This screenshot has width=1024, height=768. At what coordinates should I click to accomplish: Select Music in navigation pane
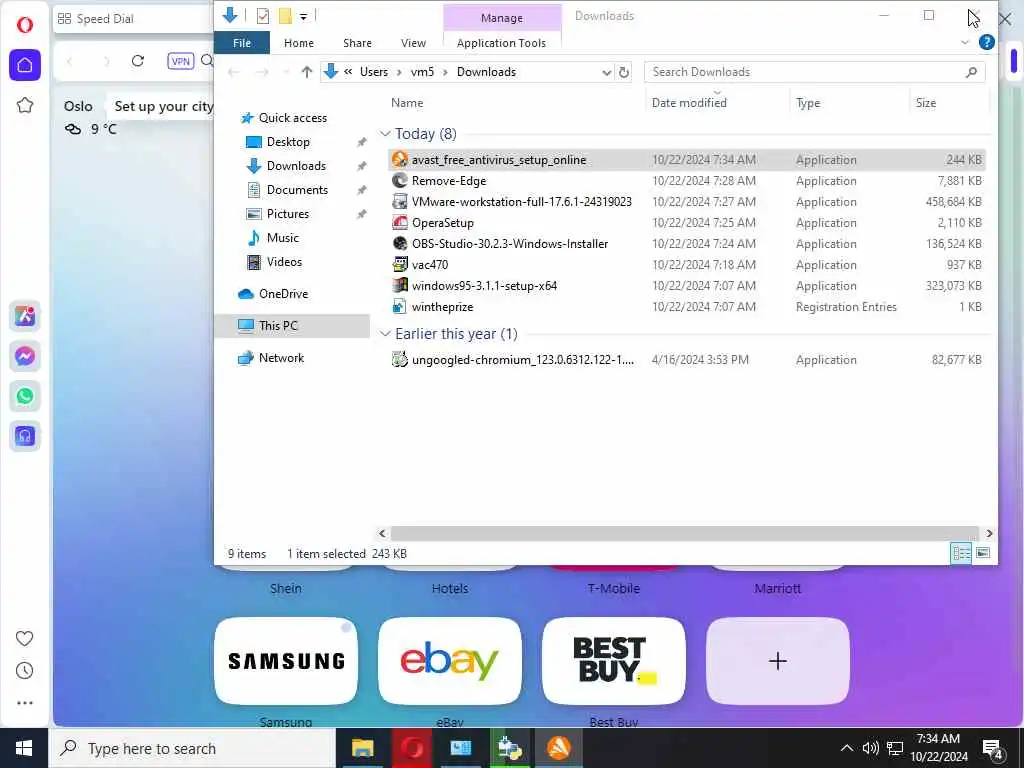pyautogui.click(x=282, y=238)
